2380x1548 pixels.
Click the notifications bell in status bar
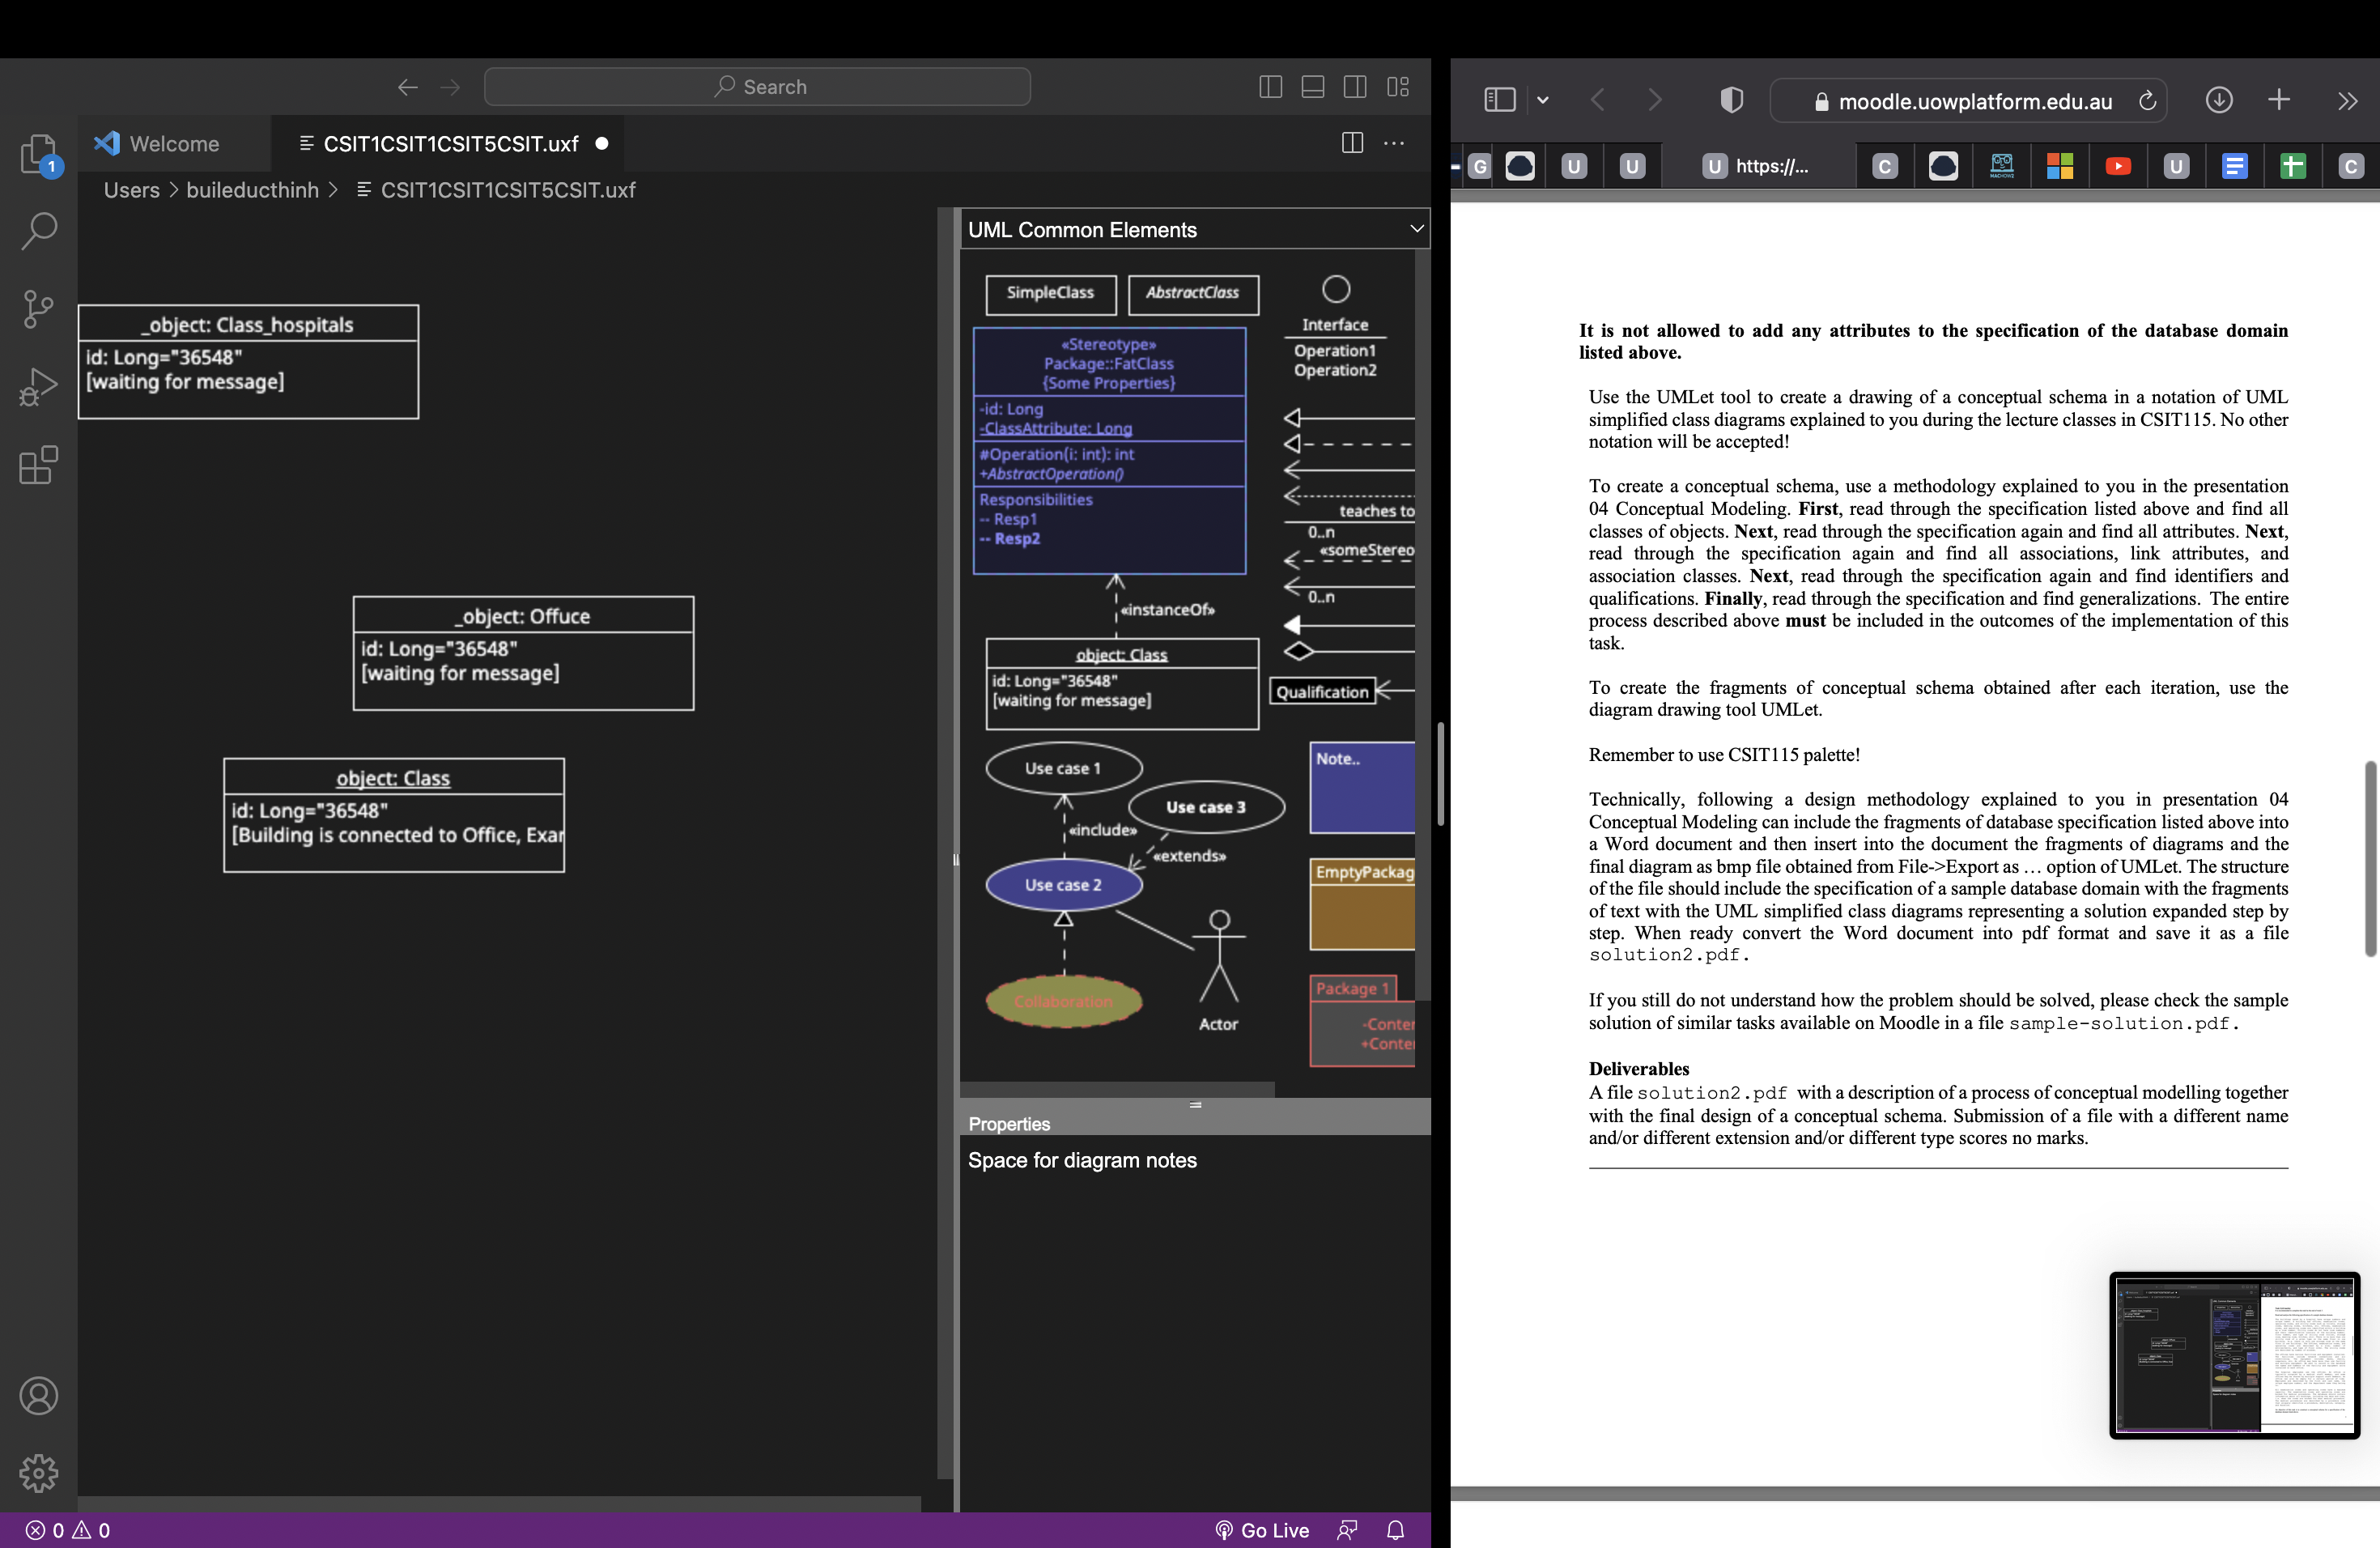1395,1529
